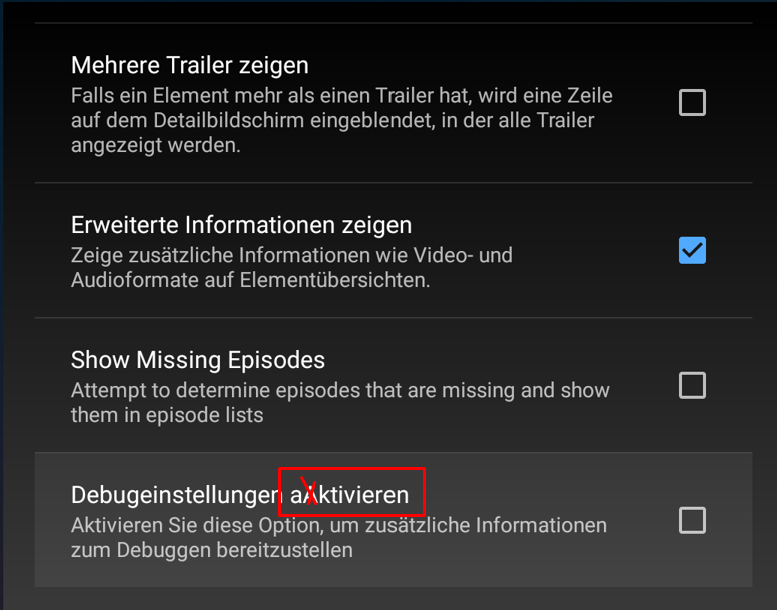Image resolution: width=777 pixels, height=610 pixels.
Task: Click the word Debugeinstellungen in the last row
Action: click(177, 495)
